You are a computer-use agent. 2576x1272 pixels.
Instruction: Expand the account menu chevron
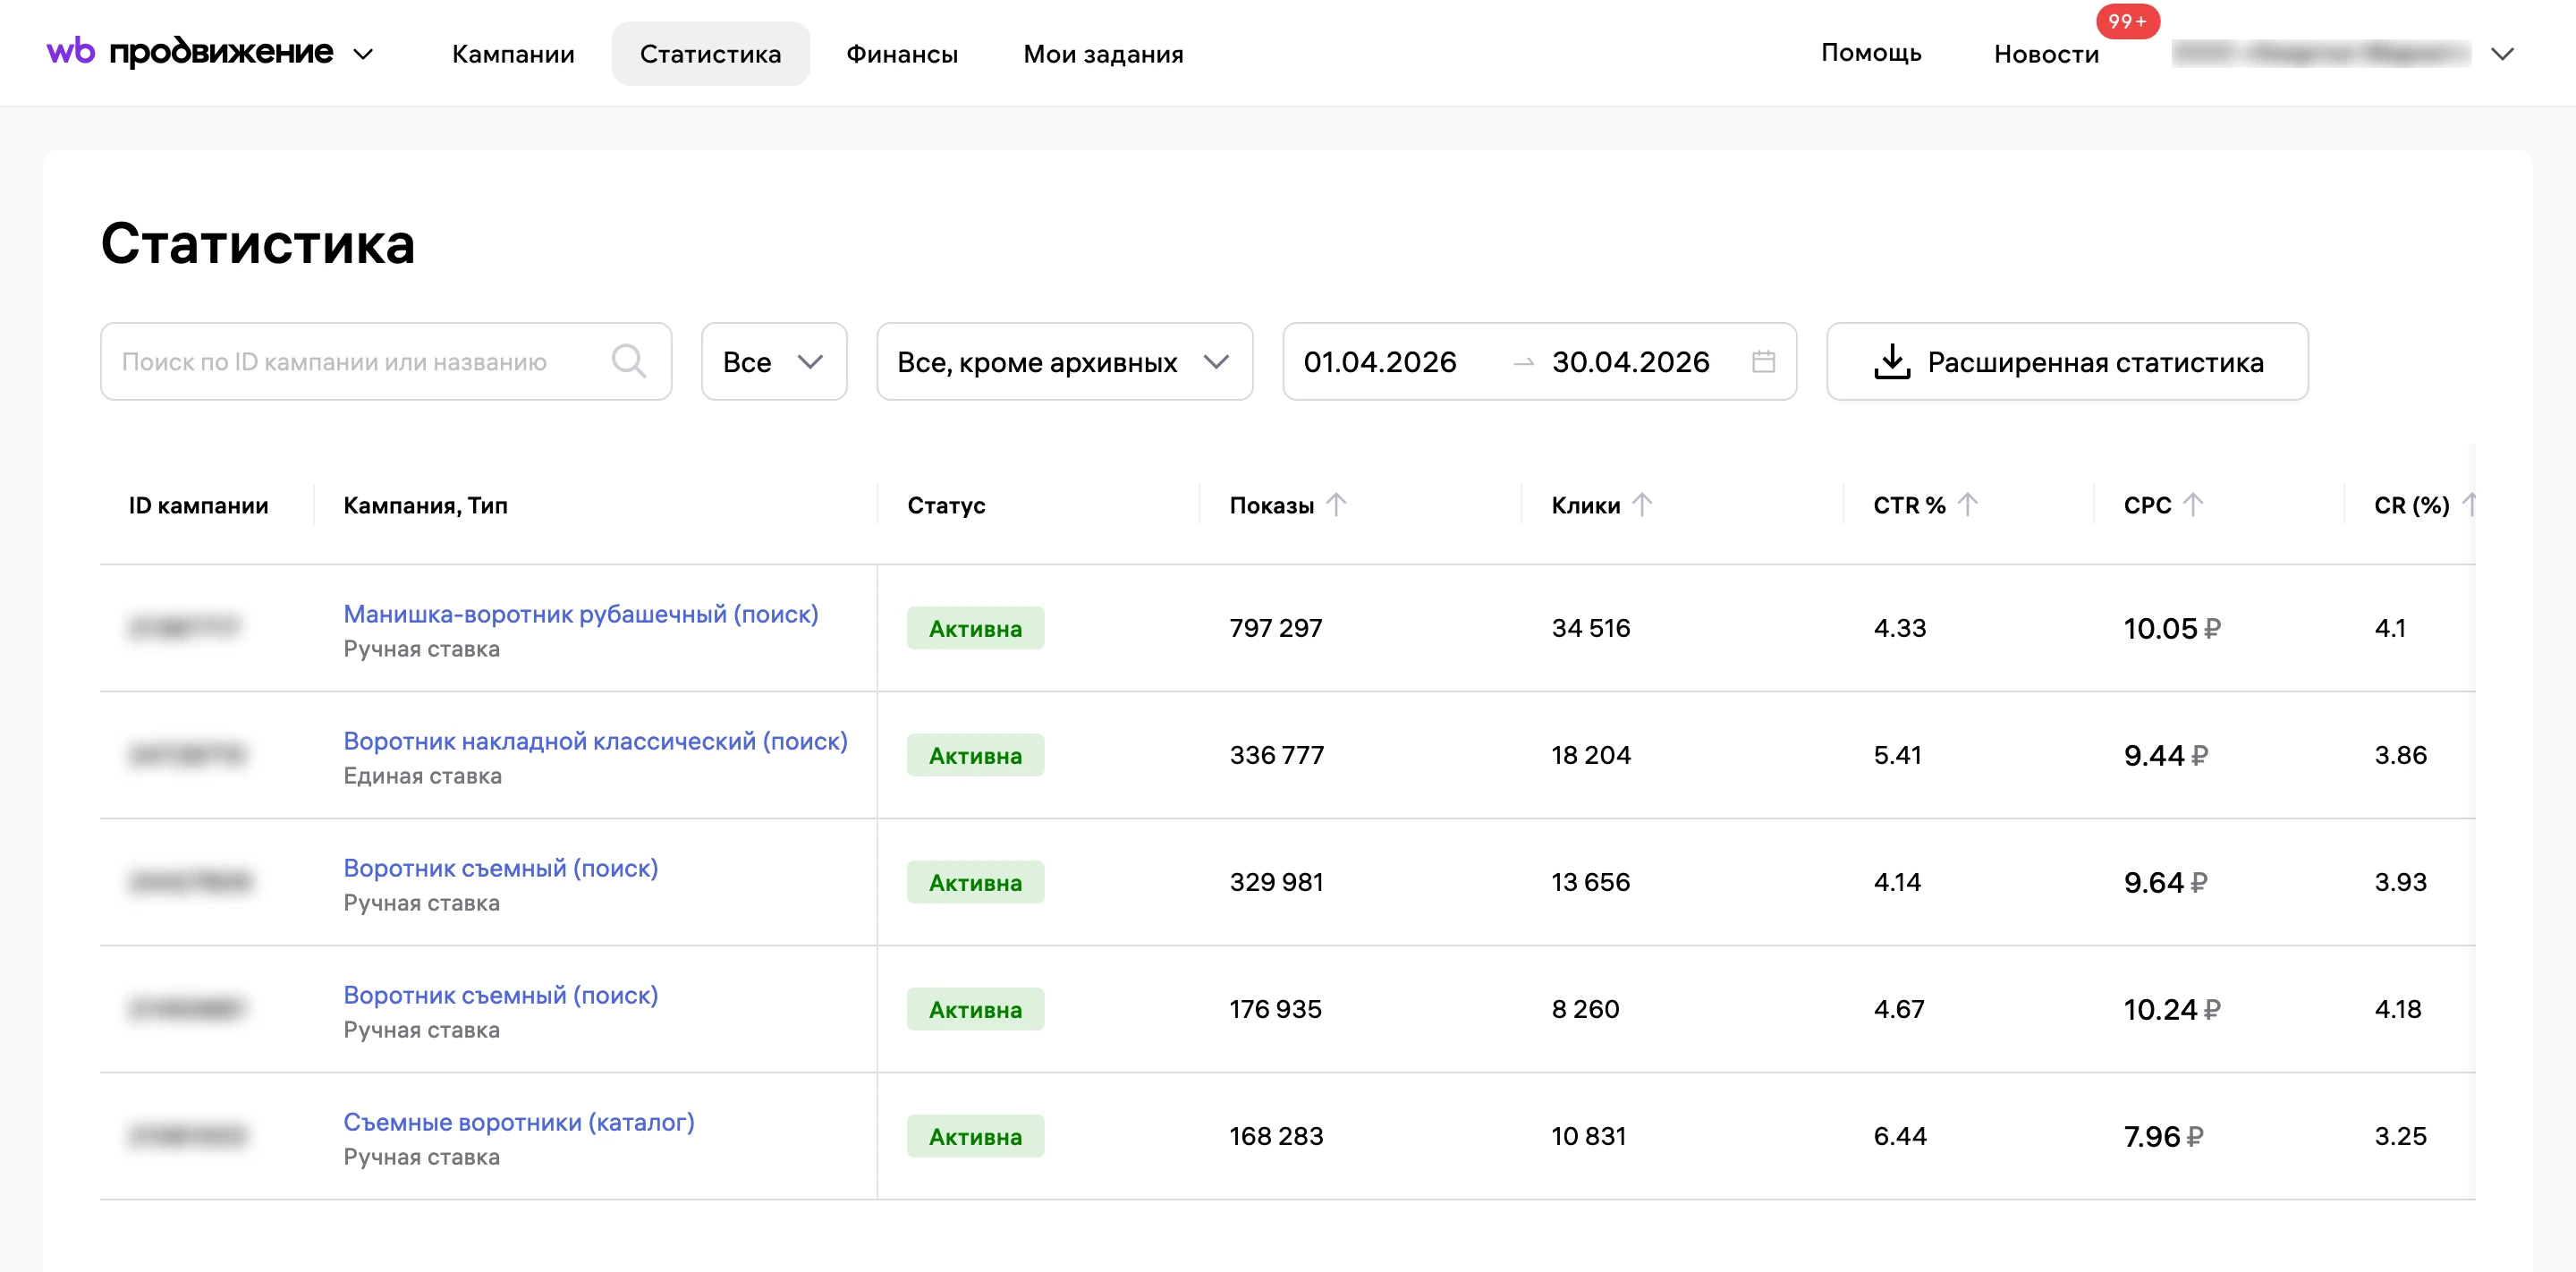point(2502,54)
